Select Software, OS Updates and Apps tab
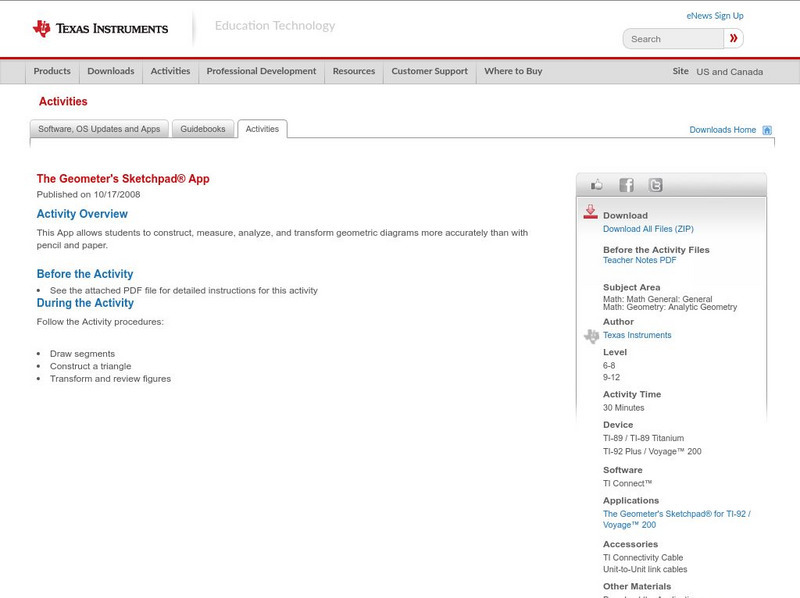This screenshot has width=800, height=598. pos(99,129)
